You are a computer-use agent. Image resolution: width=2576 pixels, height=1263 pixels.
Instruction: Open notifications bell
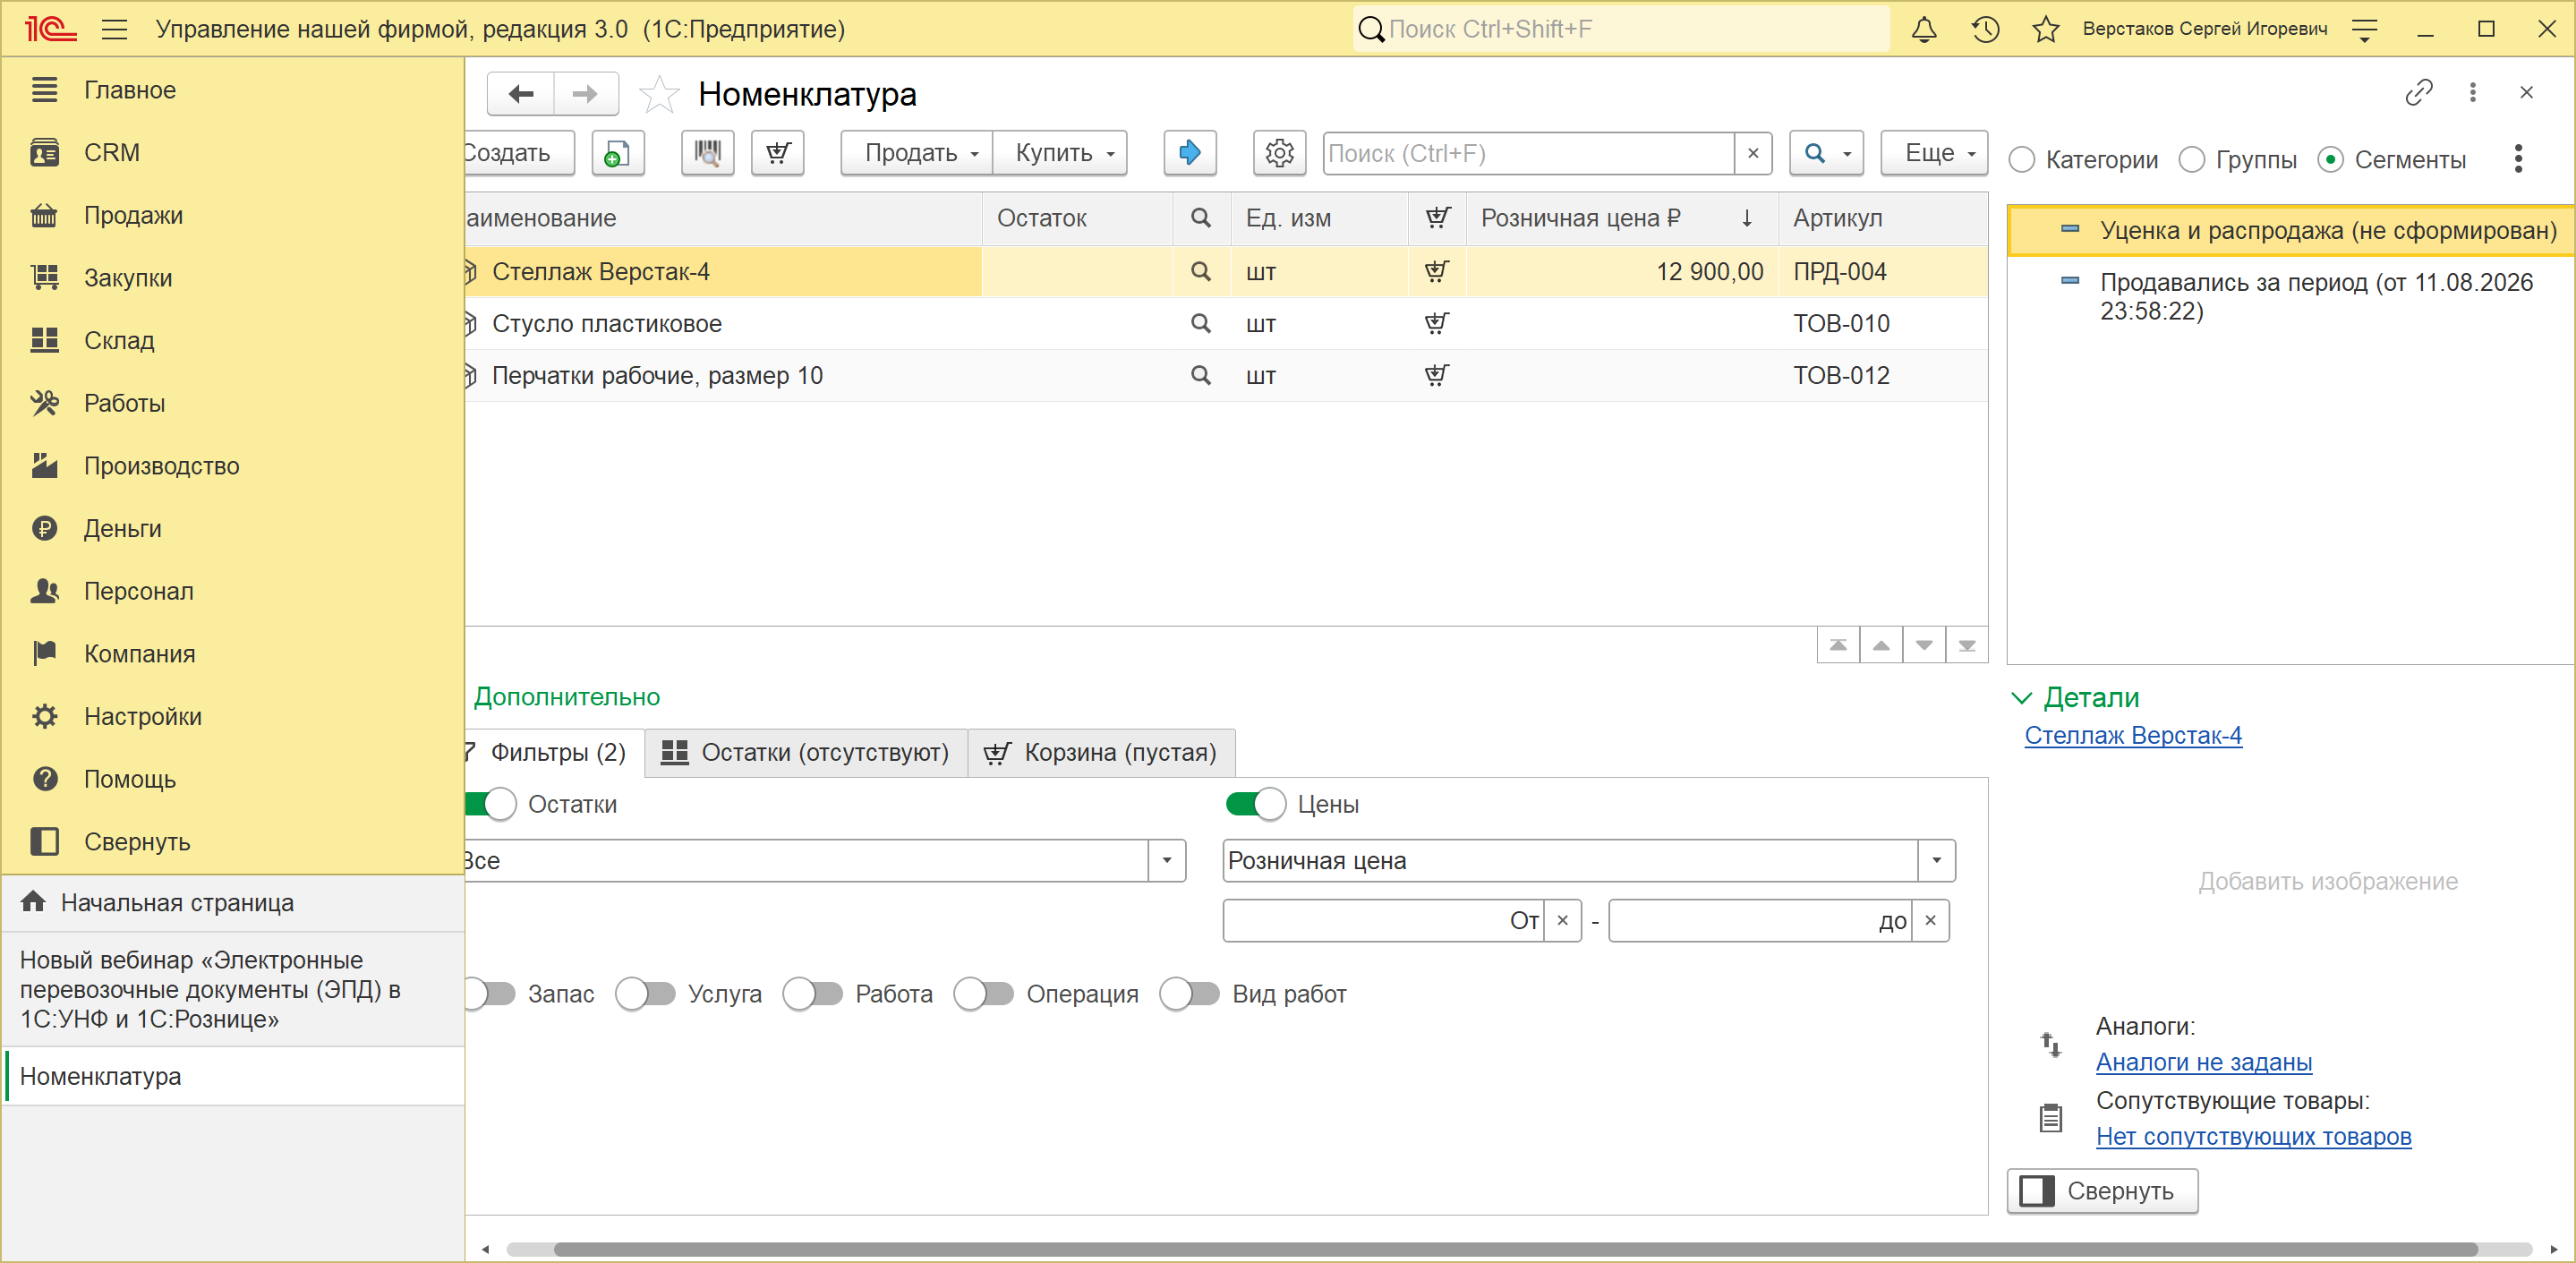(x=1924, y=29)
